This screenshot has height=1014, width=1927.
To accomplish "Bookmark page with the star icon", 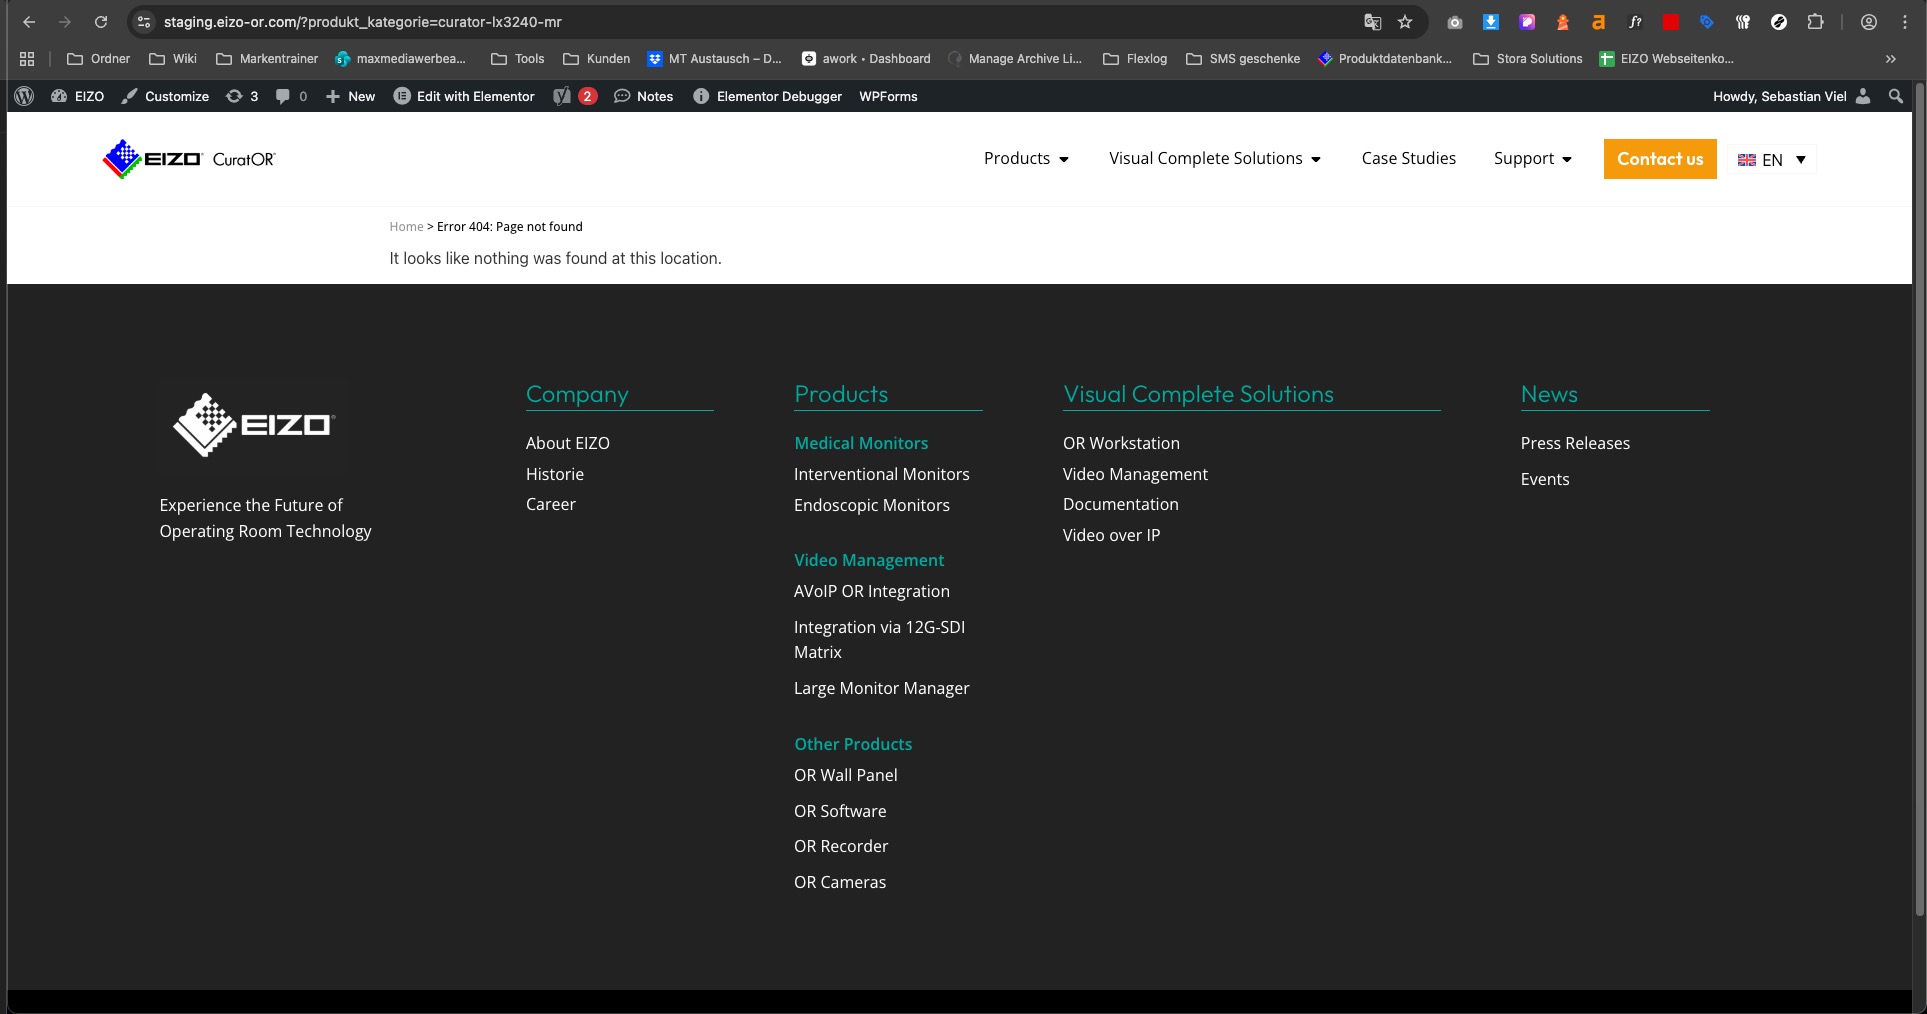I will pos(1405,22).
